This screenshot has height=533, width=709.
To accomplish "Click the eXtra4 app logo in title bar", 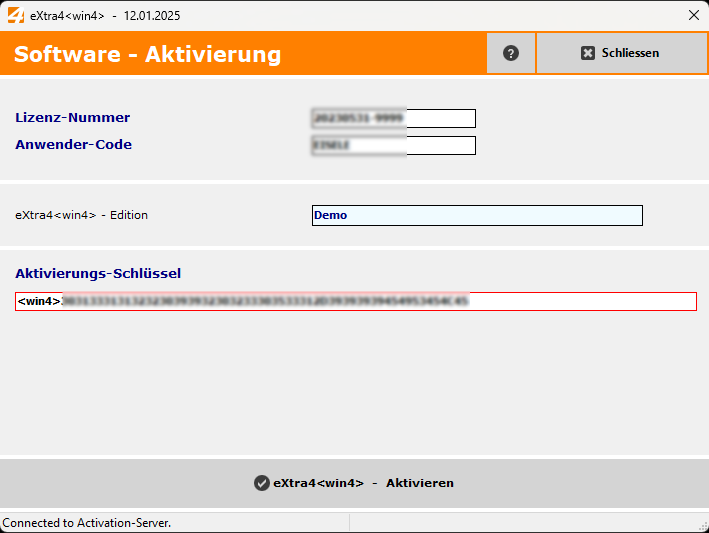I will tap(16, 15).
